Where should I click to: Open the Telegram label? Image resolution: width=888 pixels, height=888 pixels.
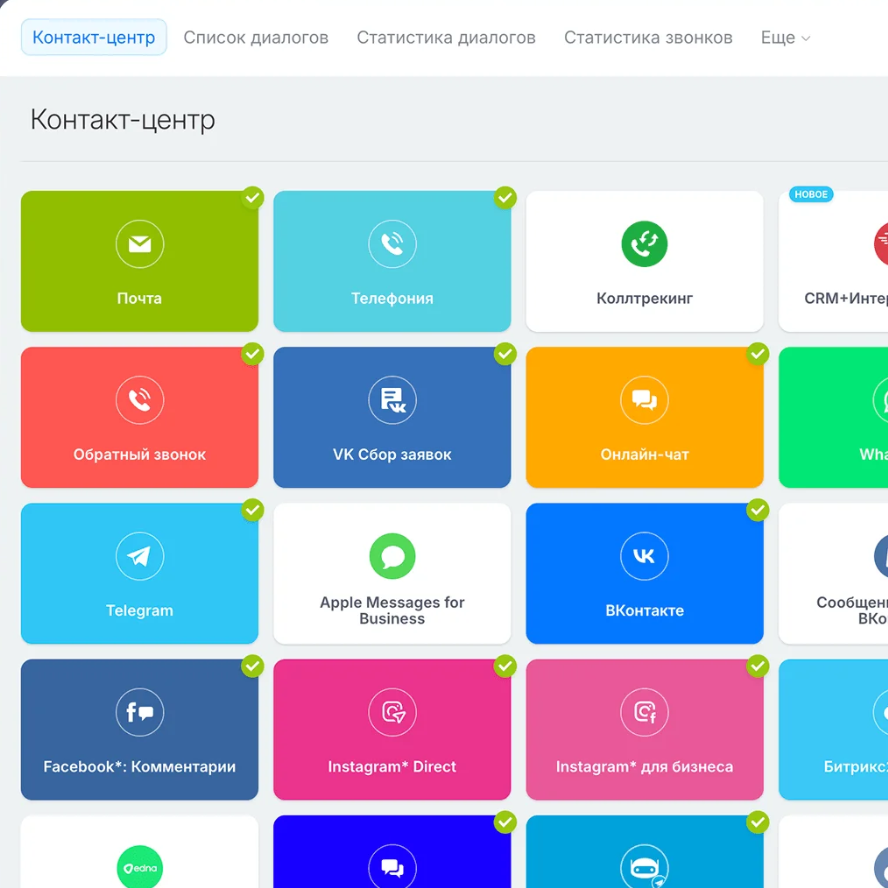pyautogui.click(x=139, y=610)
